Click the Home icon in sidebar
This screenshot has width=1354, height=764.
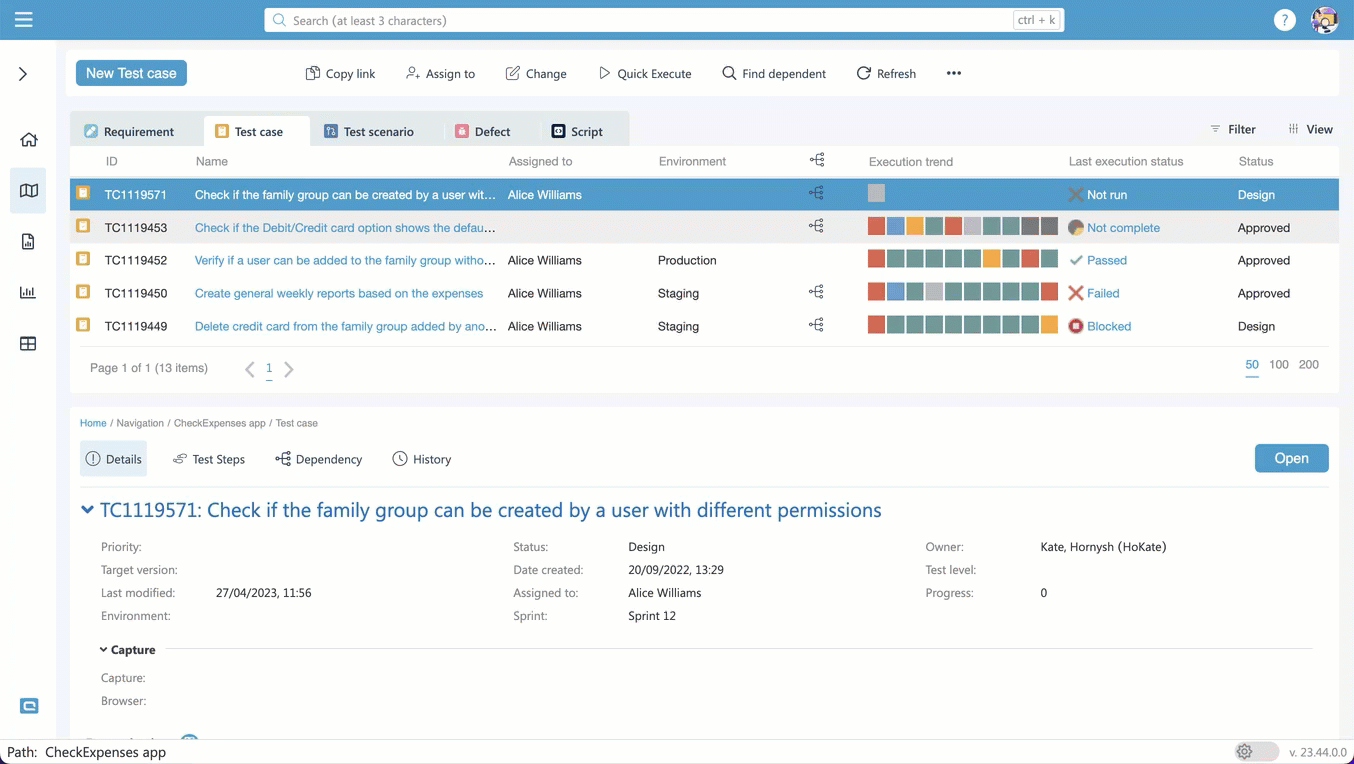(x=28, y=140)
